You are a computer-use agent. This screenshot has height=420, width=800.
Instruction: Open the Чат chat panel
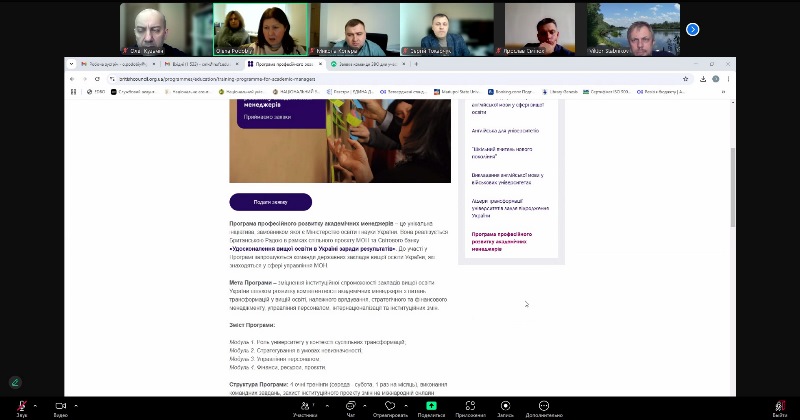tap(351, 409)
